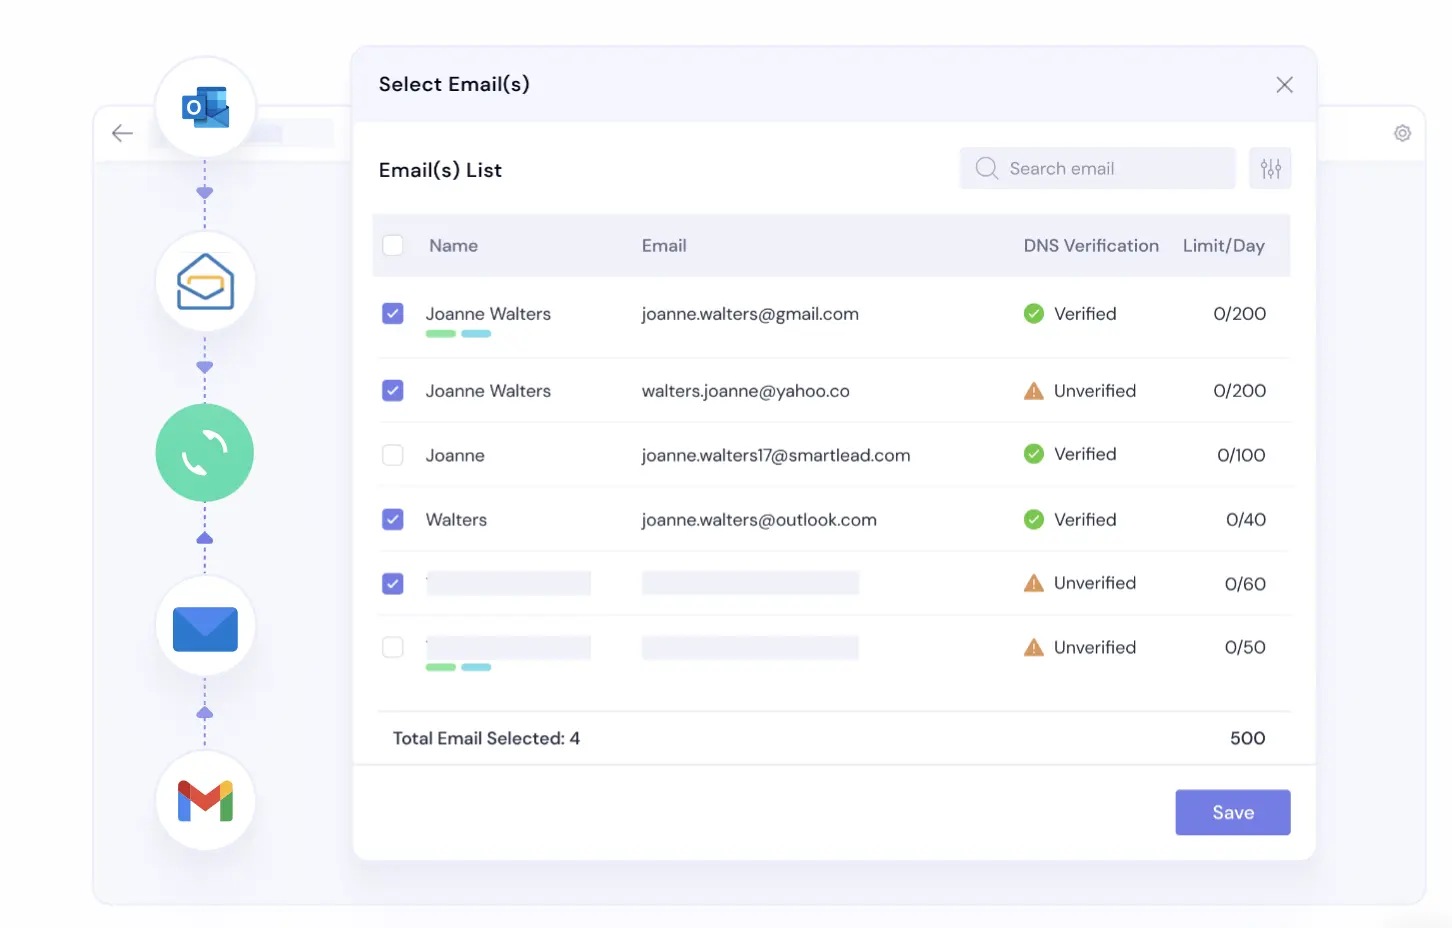
Task: Click the blue mail envelope icon
Action: [x=205, y=628]
